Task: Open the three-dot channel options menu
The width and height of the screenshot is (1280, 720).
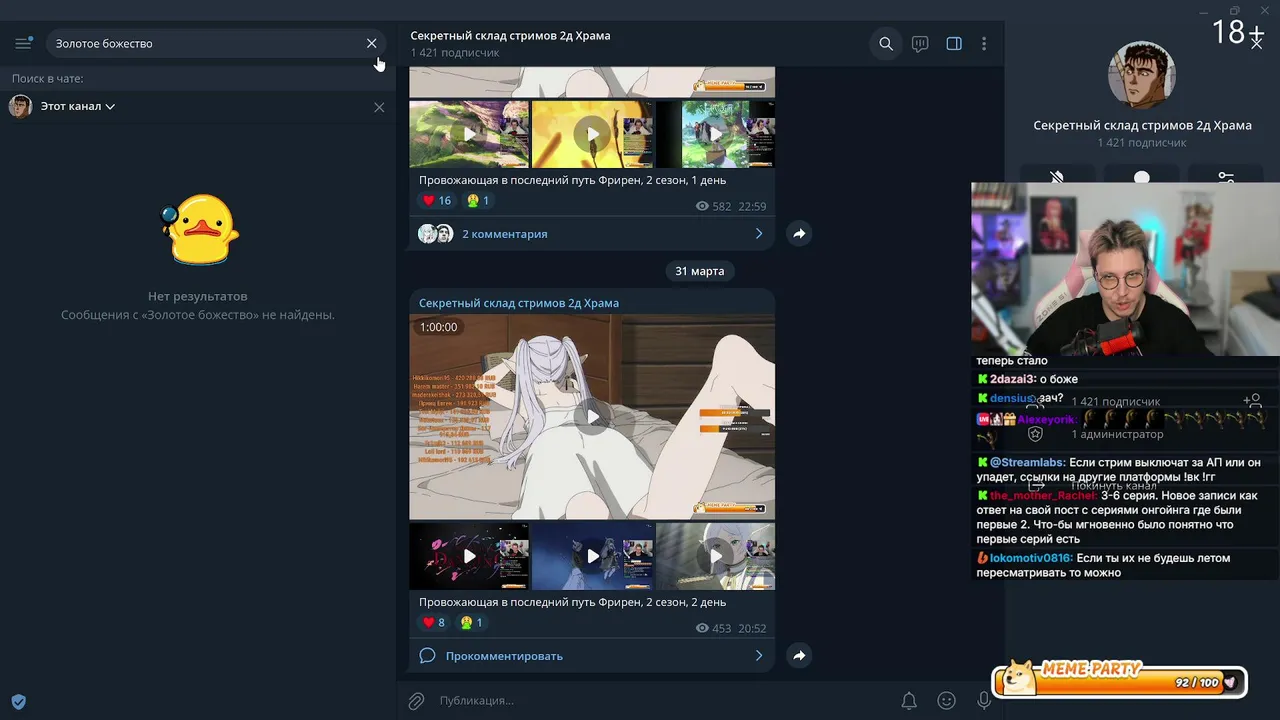Action: coord(984,44)
